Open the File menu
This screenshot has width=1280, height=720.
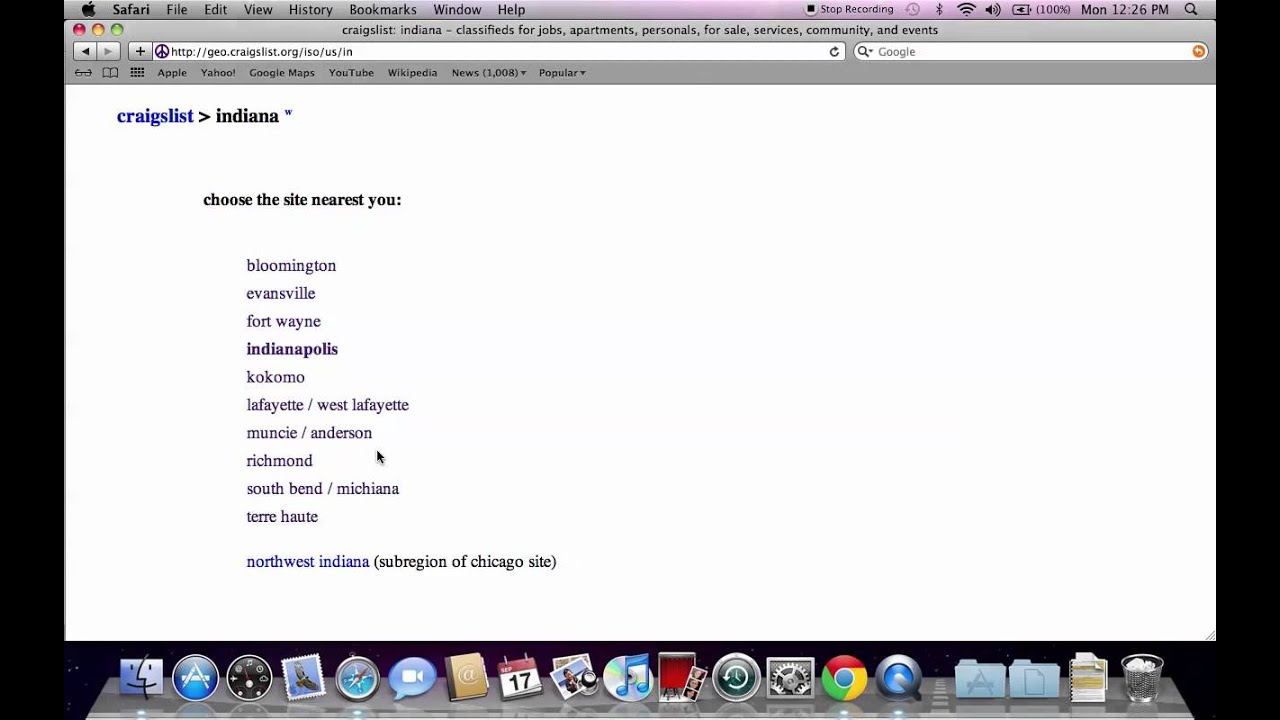coord(177,10)
